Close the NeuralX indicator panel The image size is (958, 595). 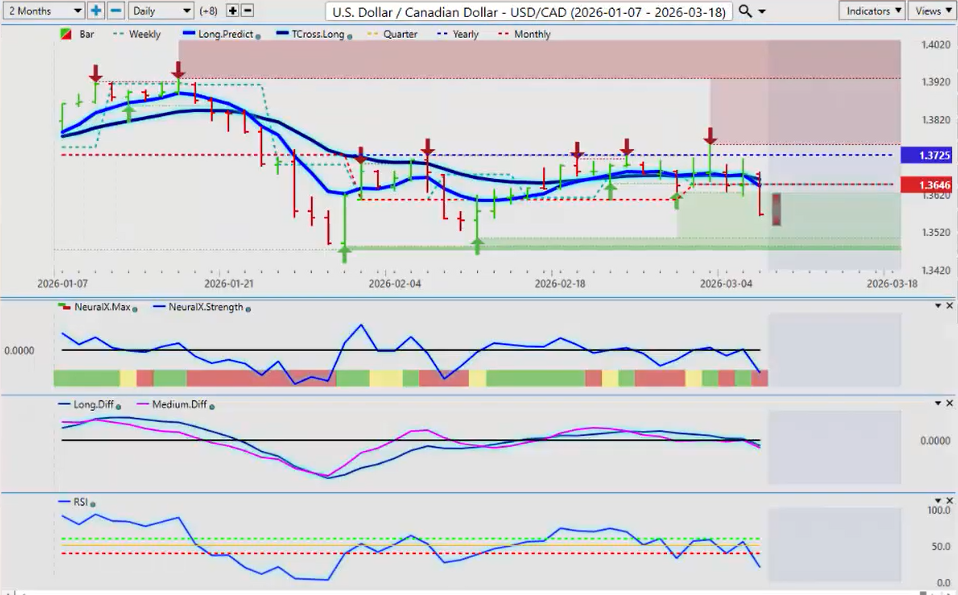[x=949, y=305]
